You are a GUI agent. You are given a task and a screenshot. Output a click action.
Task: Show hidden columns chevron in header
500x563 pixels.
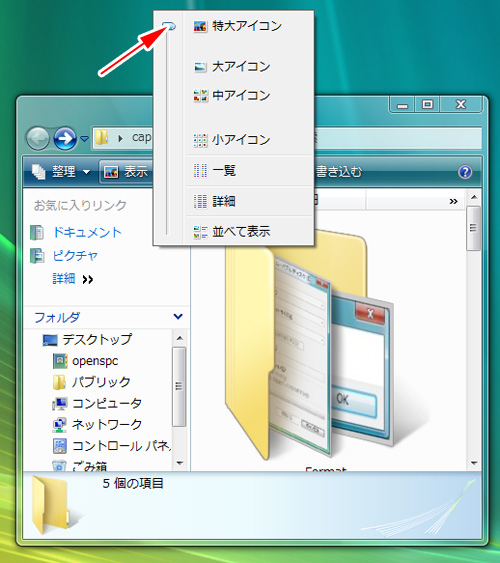click(453, 201)
